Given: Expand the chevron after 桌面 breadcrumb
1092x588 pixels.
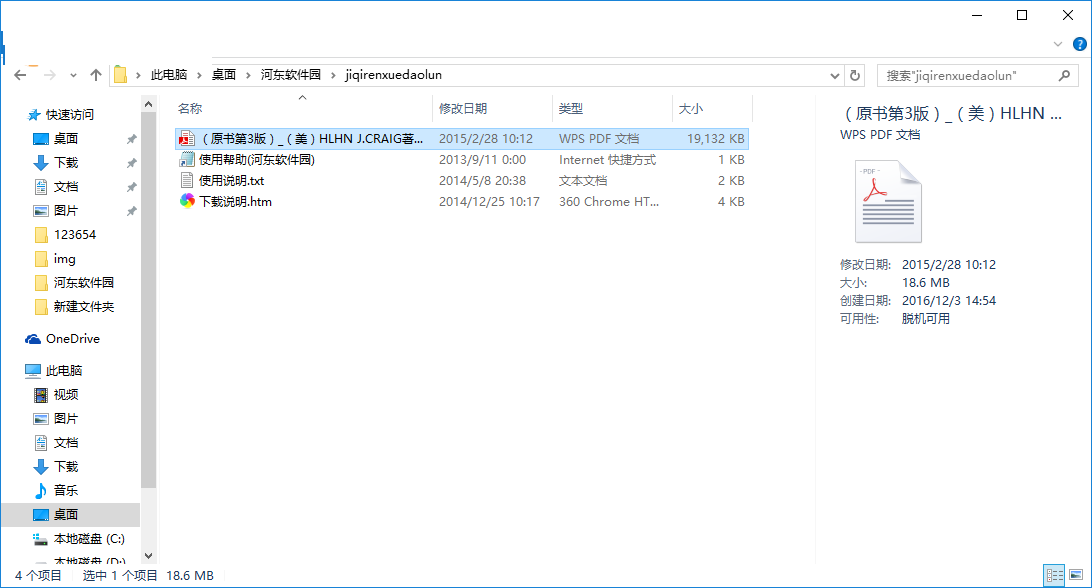Looking at the screenshot, I should click(248, 75).
